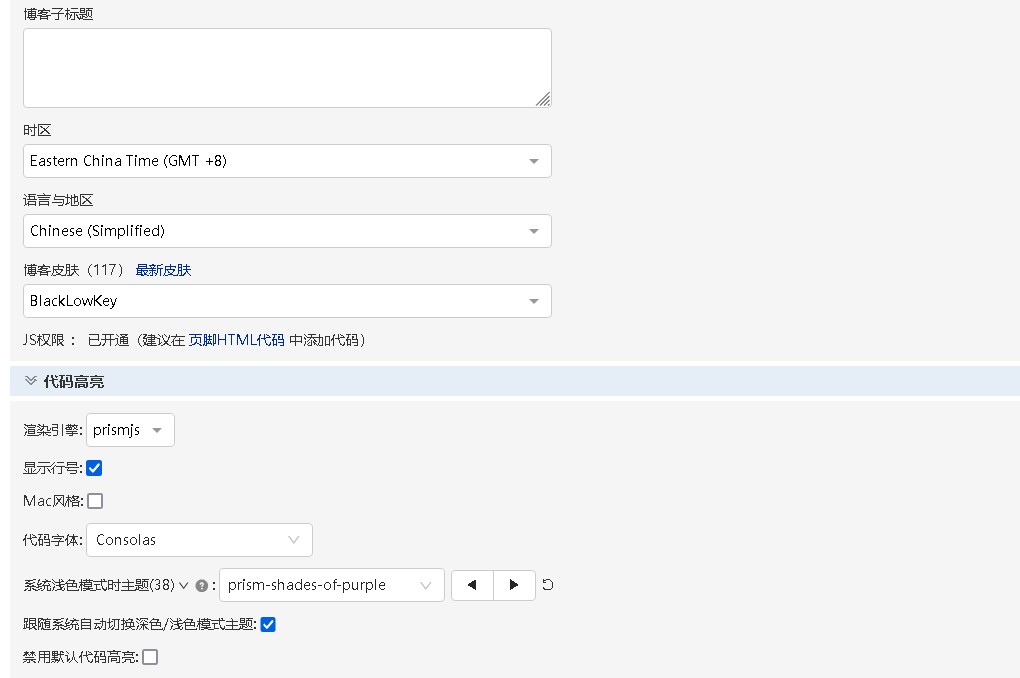Expand the 系统浅色模式时主题 mode chevron
The width and height of the screenshot is (1020, 678).
point(184,586)
